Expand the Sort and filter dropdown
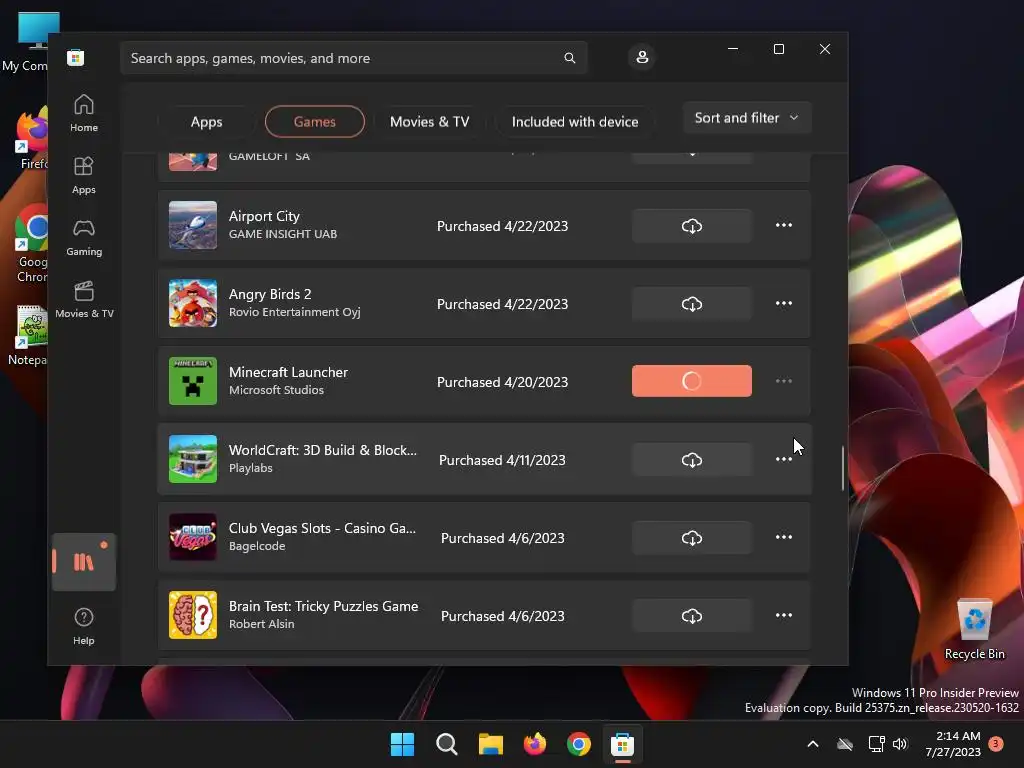Viewport: 1024px width, 768px height. point(747,118)
